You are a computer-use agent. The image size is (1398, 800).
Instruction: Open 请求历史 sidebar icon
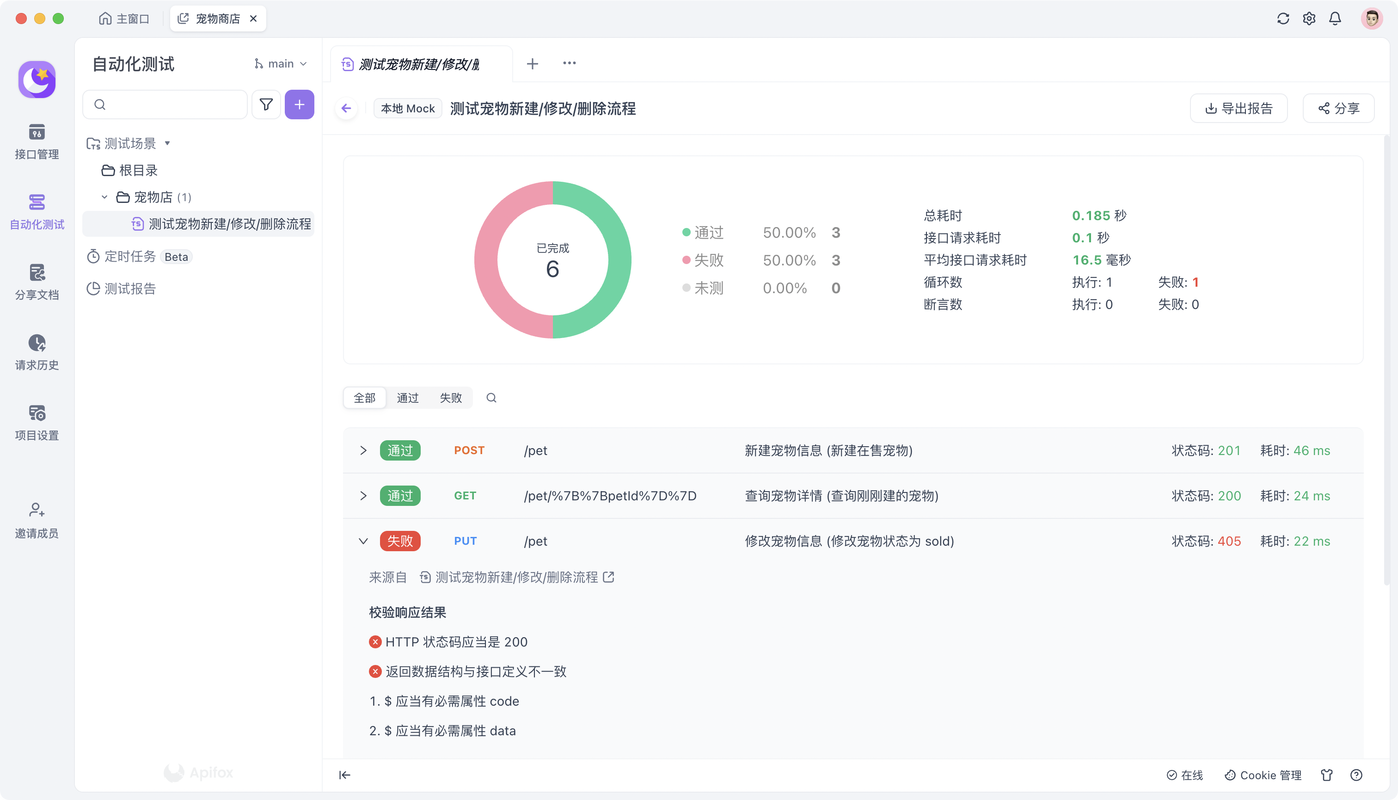pos(37,352)
